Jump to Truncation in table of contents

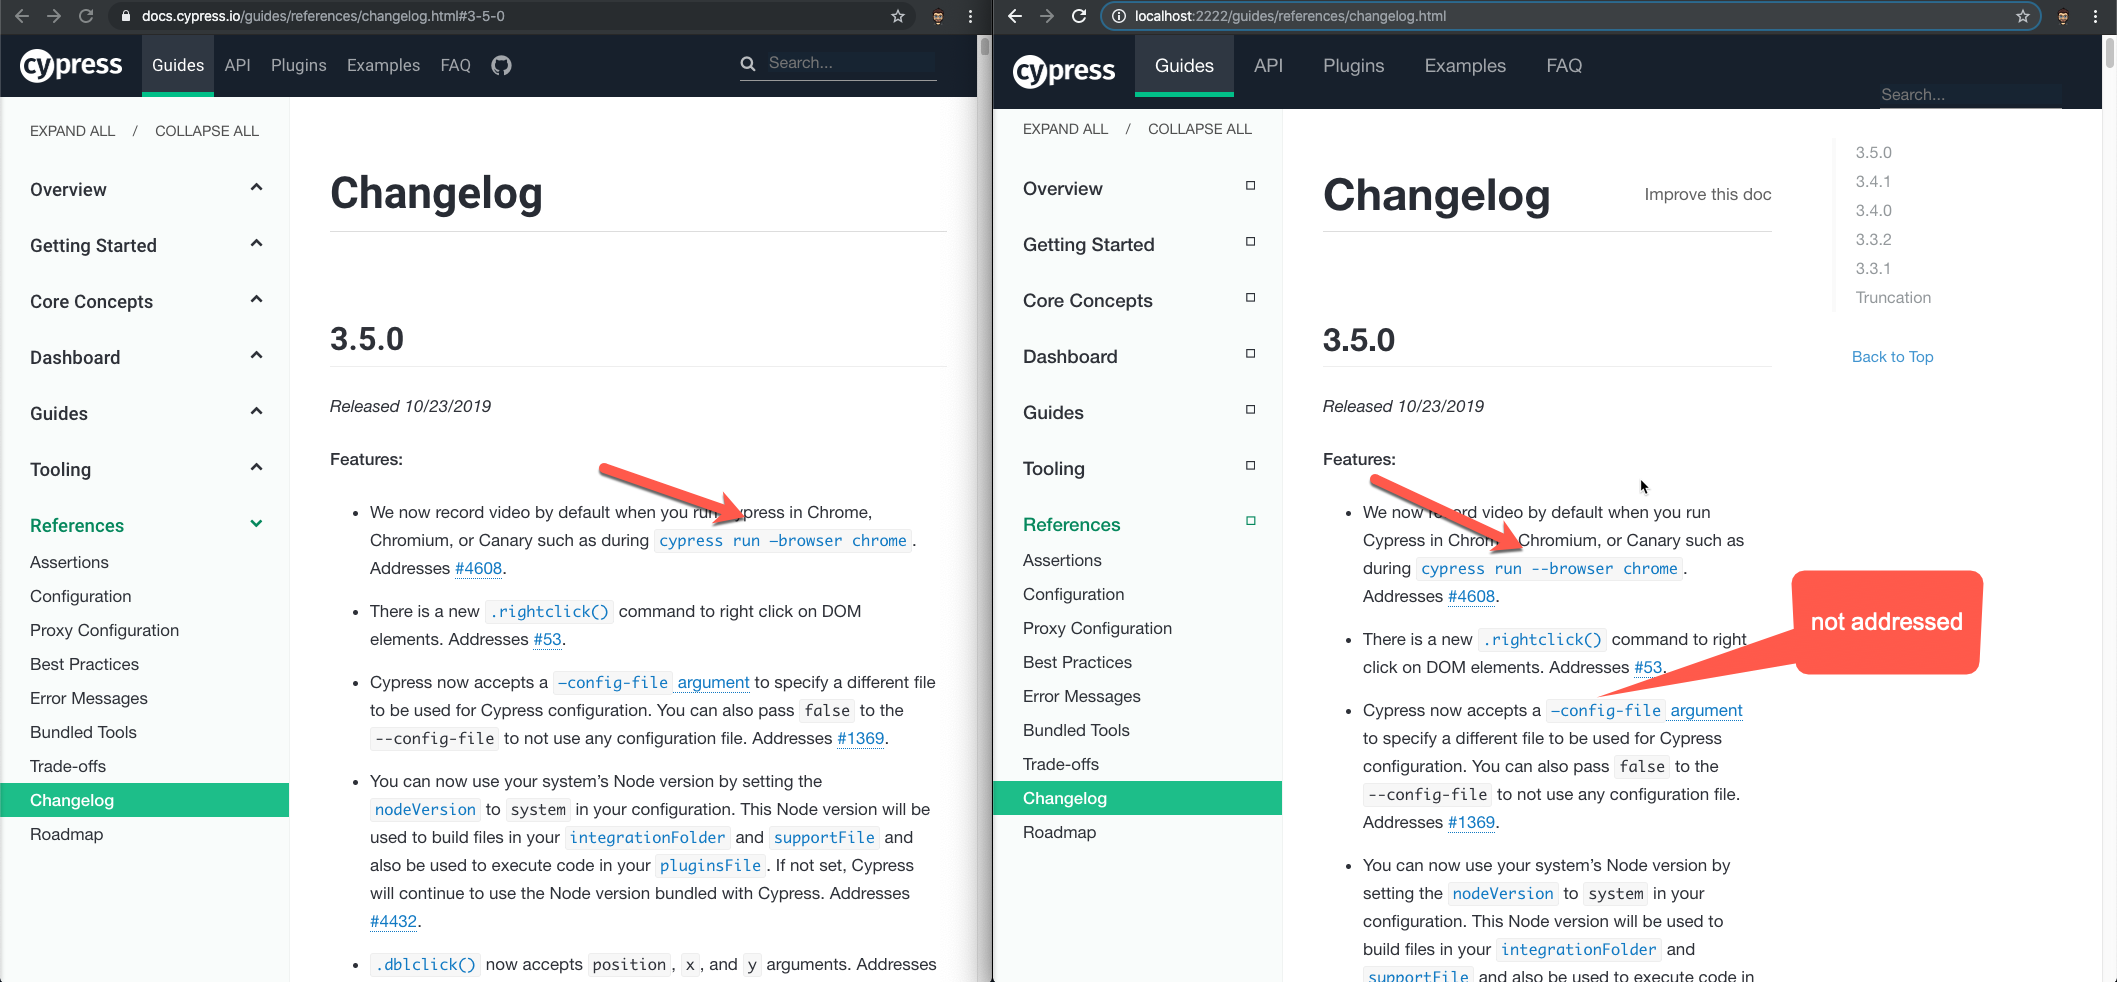(1893, 298)
